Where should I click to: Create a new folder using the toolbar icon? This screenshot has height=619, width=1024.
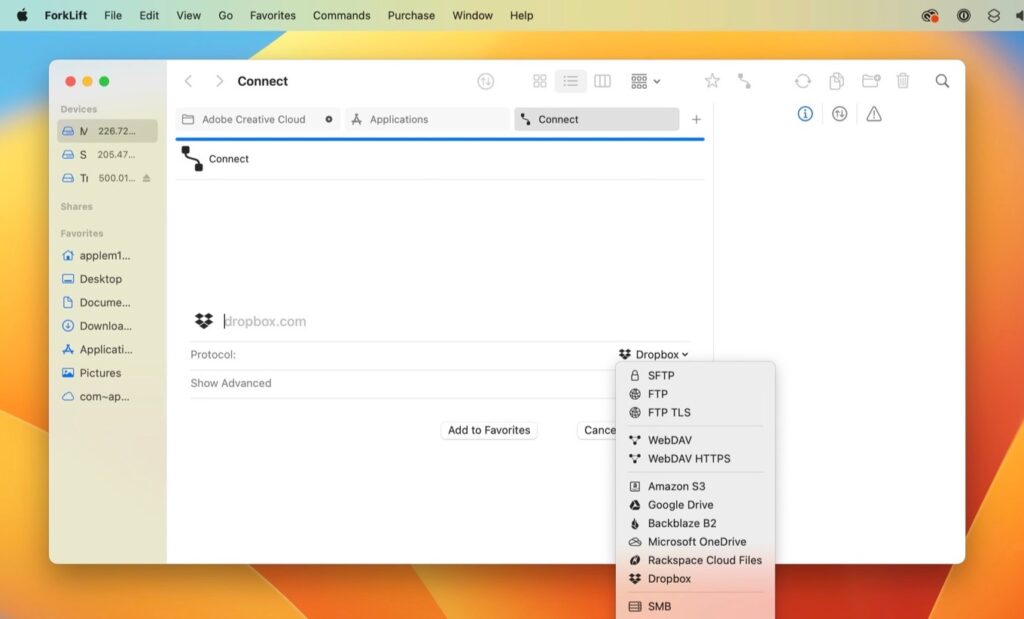click(x=872, y=81)
